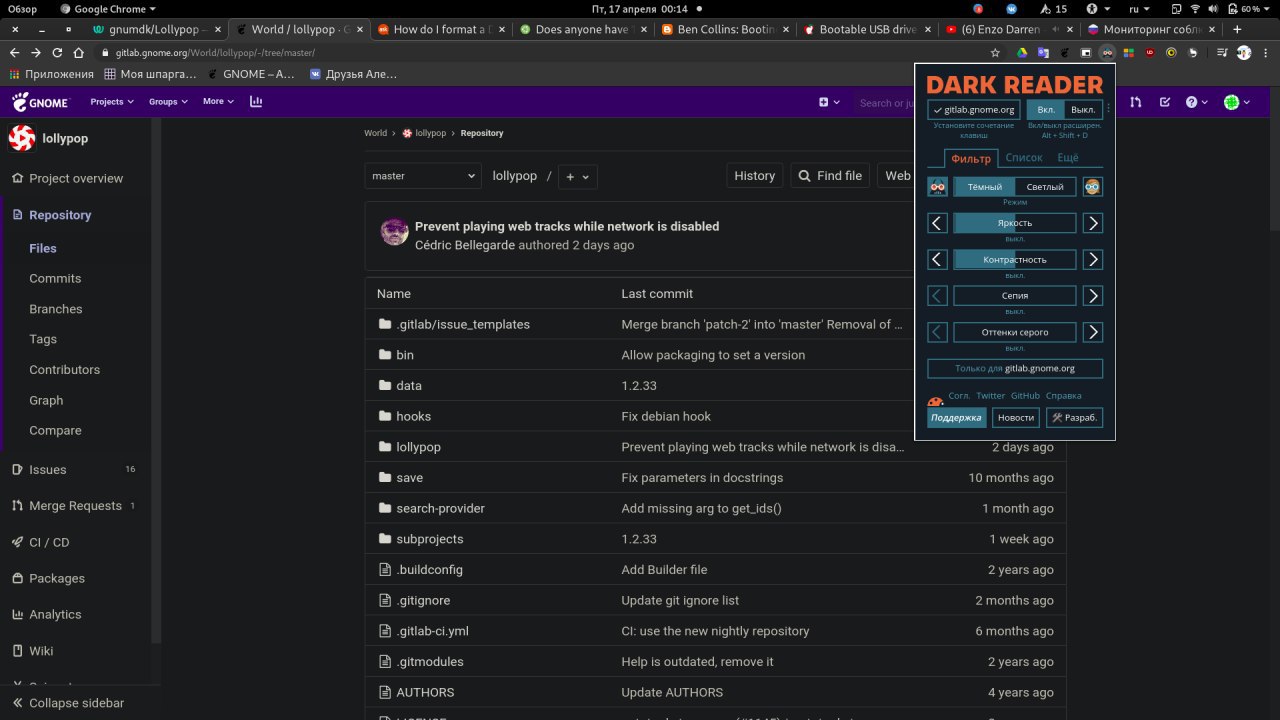This screenshot has width=1280, height=720.
Task: Toggle Только для gitlab.gnome.org setting
Action: tap(1015, 368)
